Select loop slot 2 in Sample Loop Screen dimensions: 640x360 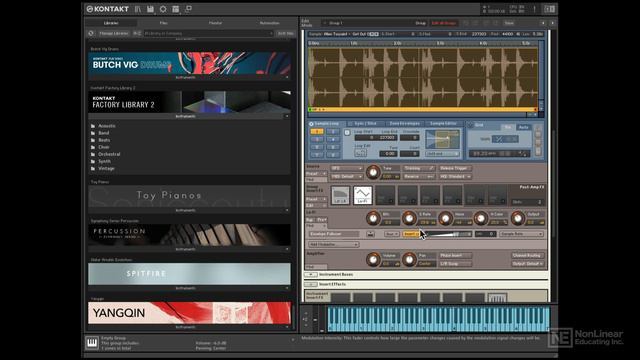tap(333, 132)
